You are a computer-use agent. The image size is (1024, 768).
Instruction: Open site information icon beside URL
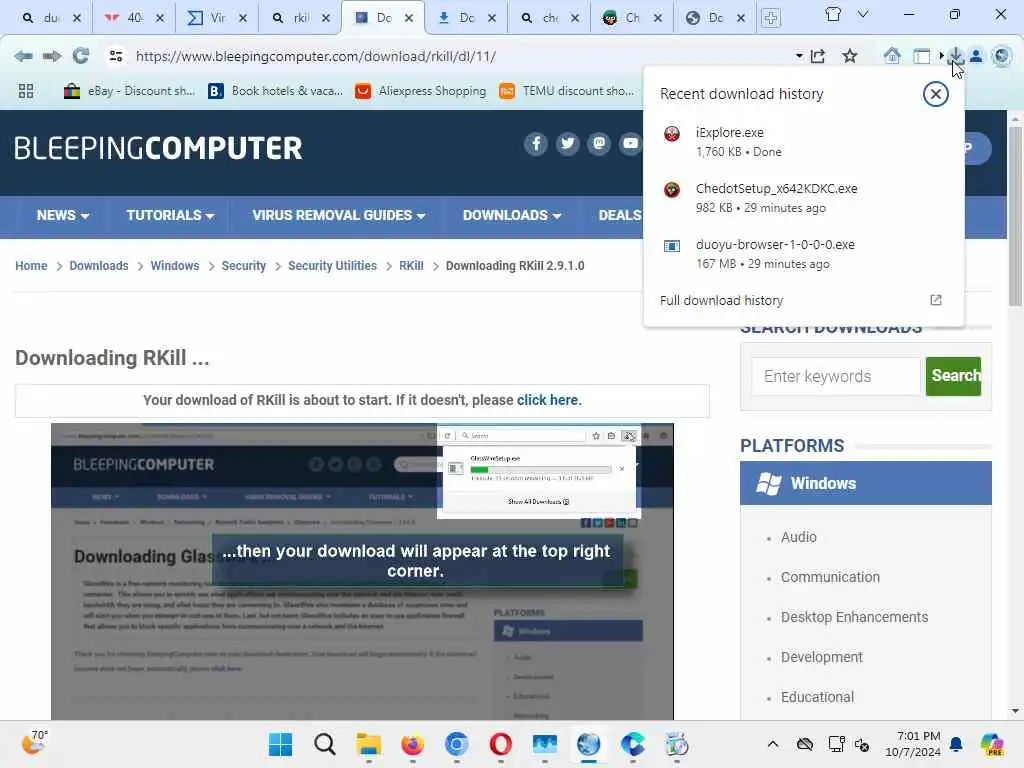point(116,56)
